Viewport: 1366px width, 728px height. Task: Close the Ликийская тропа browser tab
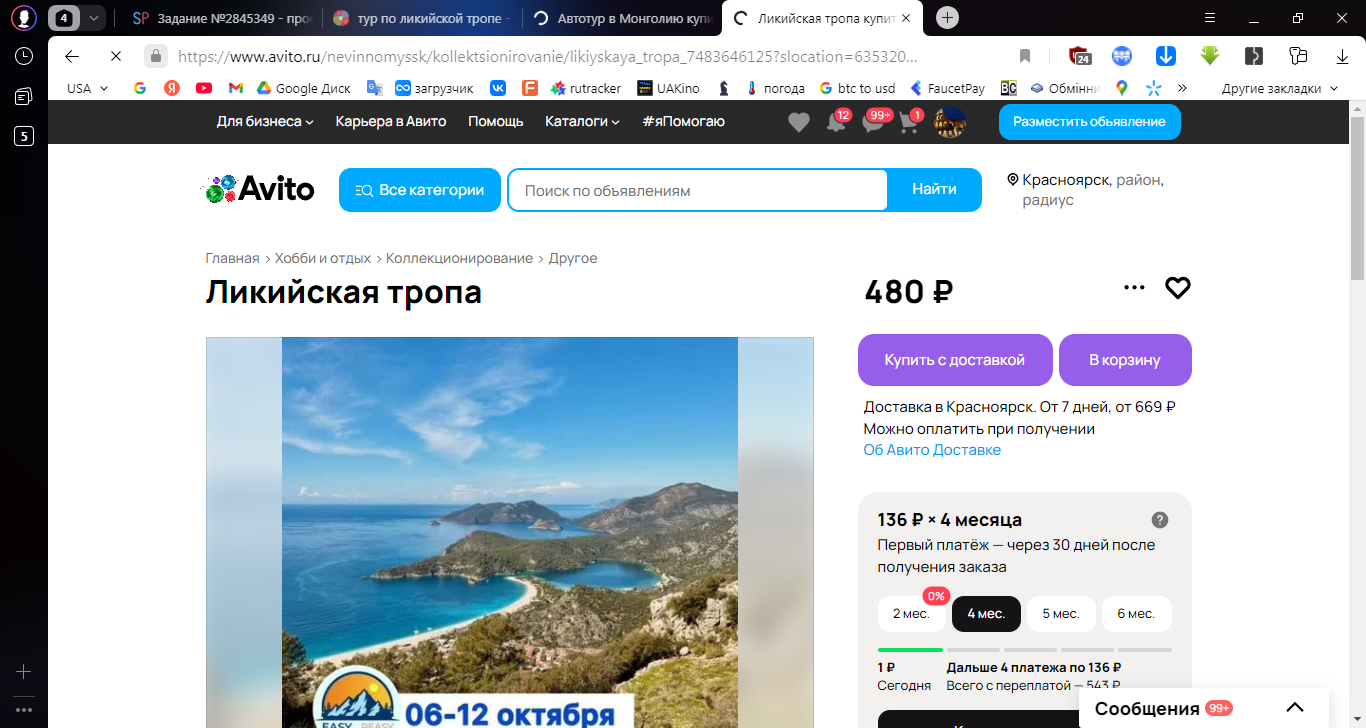tap(906, 18)
